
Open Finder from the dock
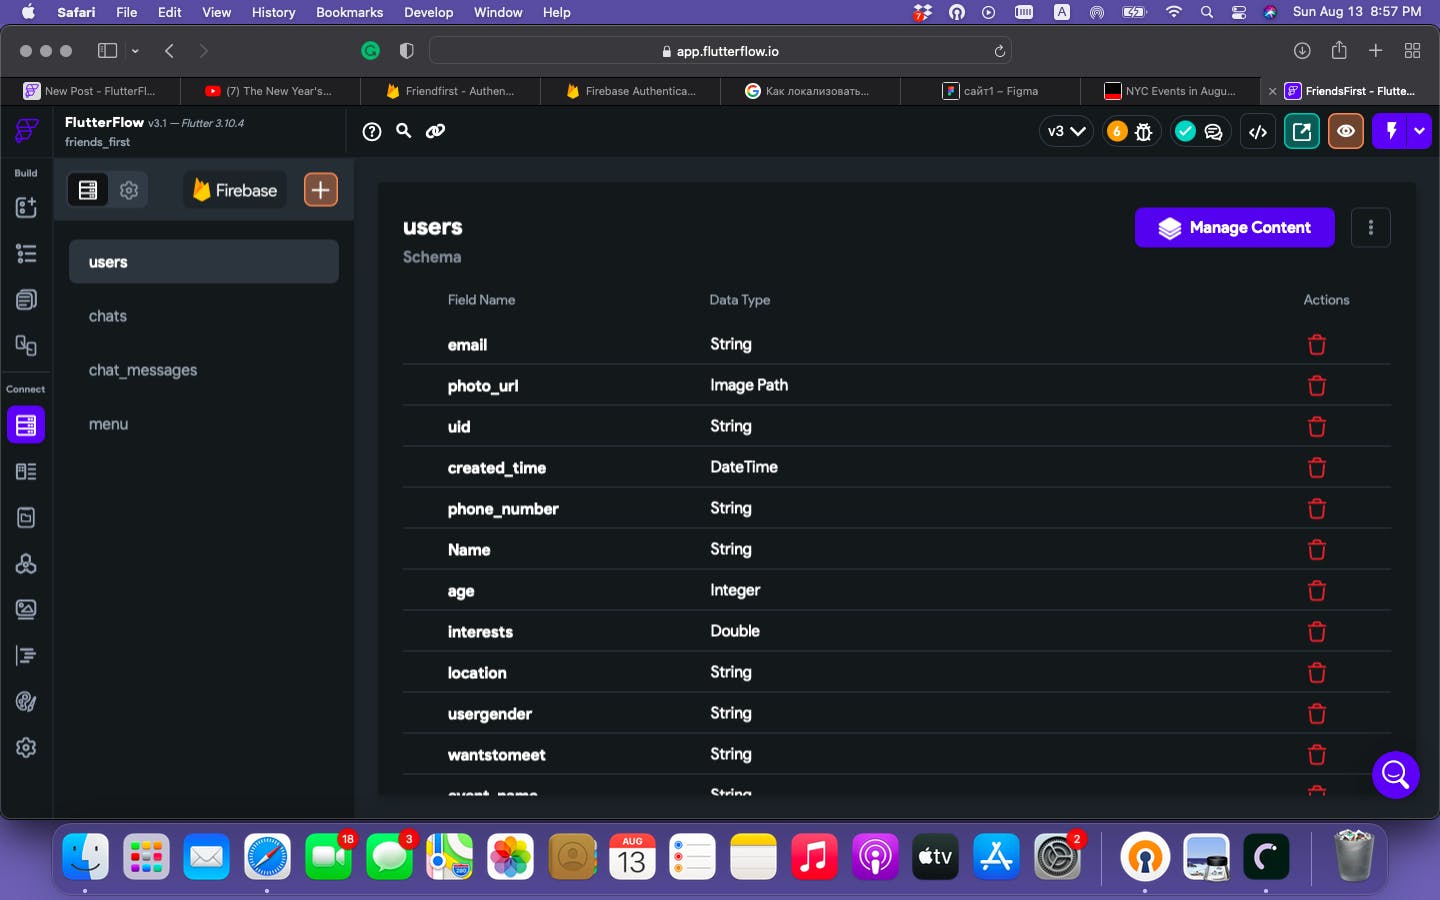pyautogui.click(x=86, y=857)
